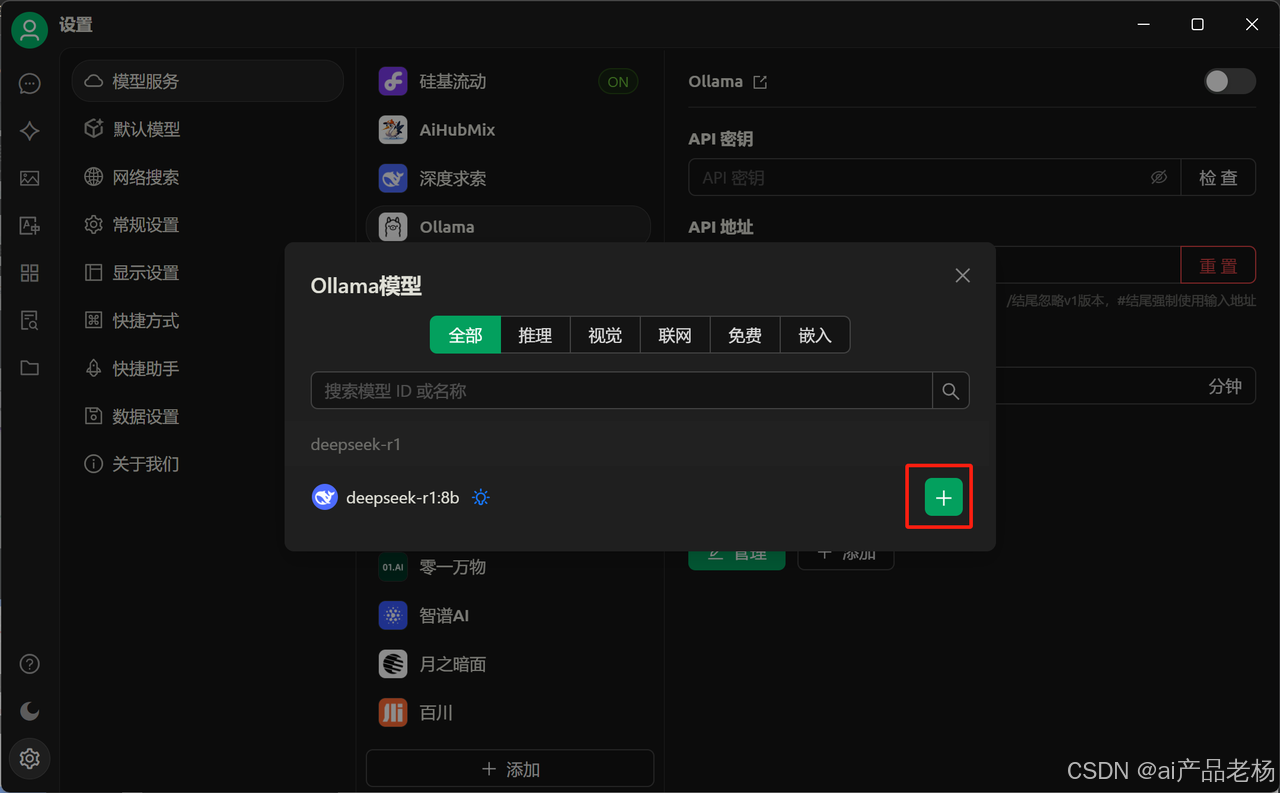This screenshot has height=793, width=1280.
Task: Select the Ollama provider row
Action: pos(508,227)
